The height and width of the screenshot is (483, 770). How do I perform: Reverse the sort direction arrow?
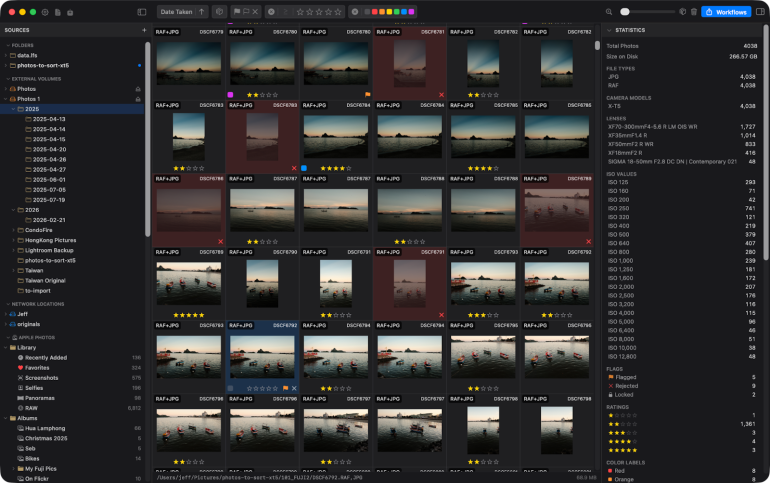pyautogui.click(x=202, y=12)
